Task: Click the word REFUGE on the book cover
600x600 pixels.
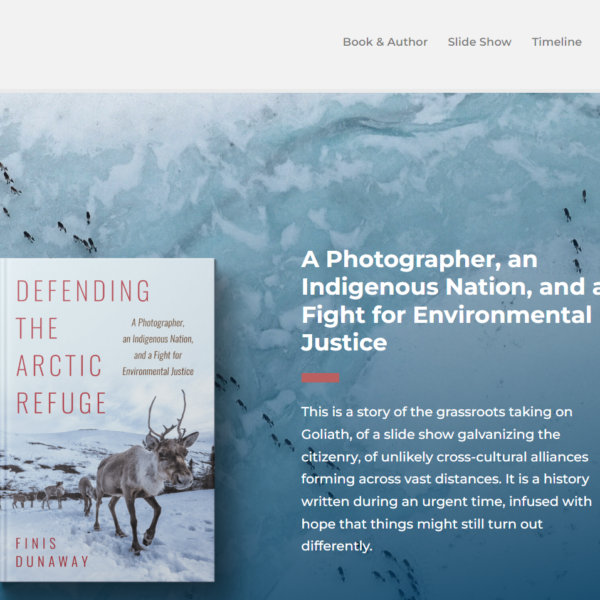Action: pos(61,403)
